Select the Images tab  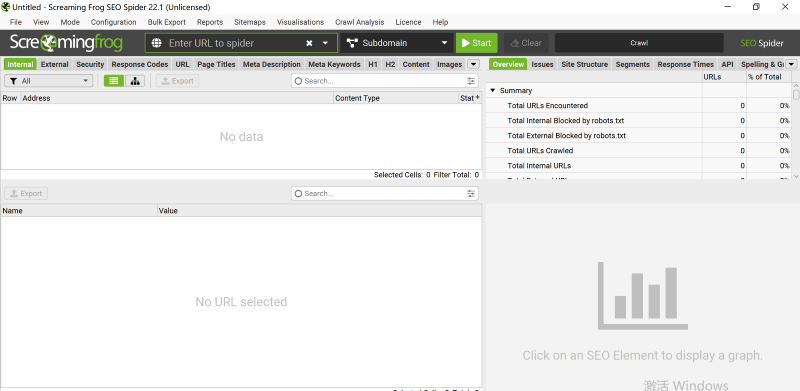[449, 64]
